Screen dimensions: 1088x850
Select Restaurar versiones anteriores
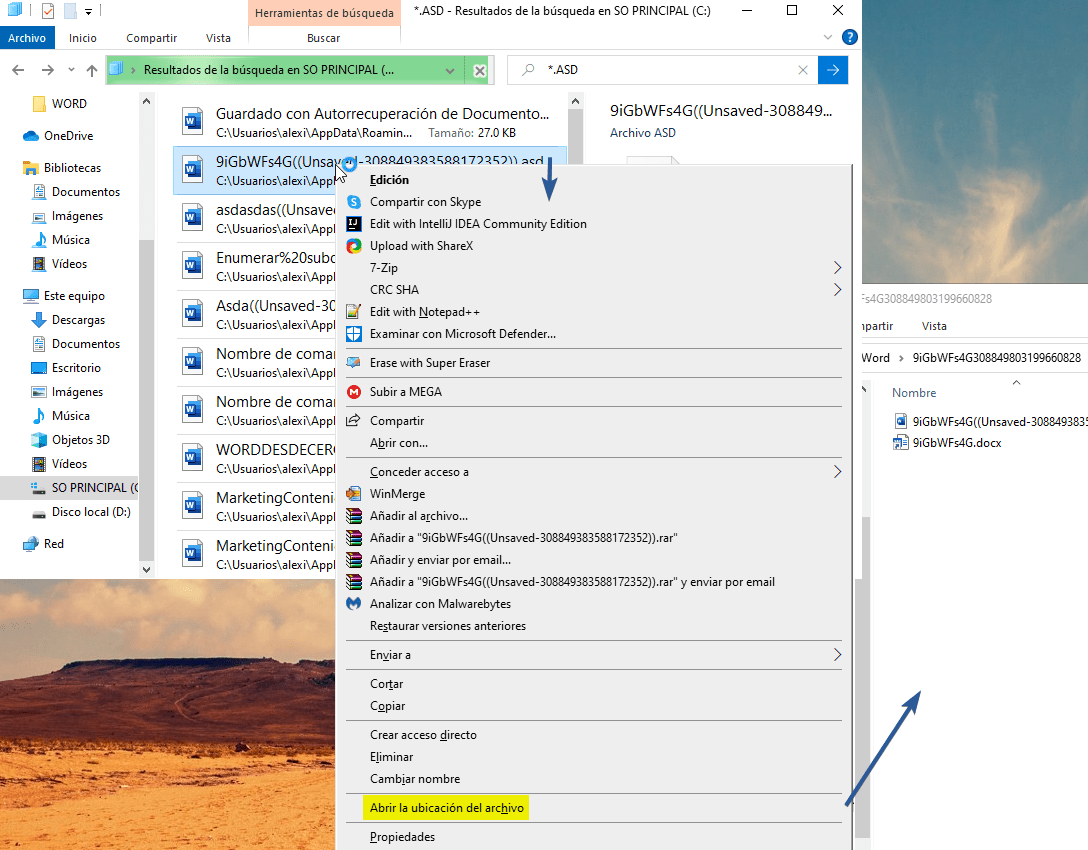[448, 626]
